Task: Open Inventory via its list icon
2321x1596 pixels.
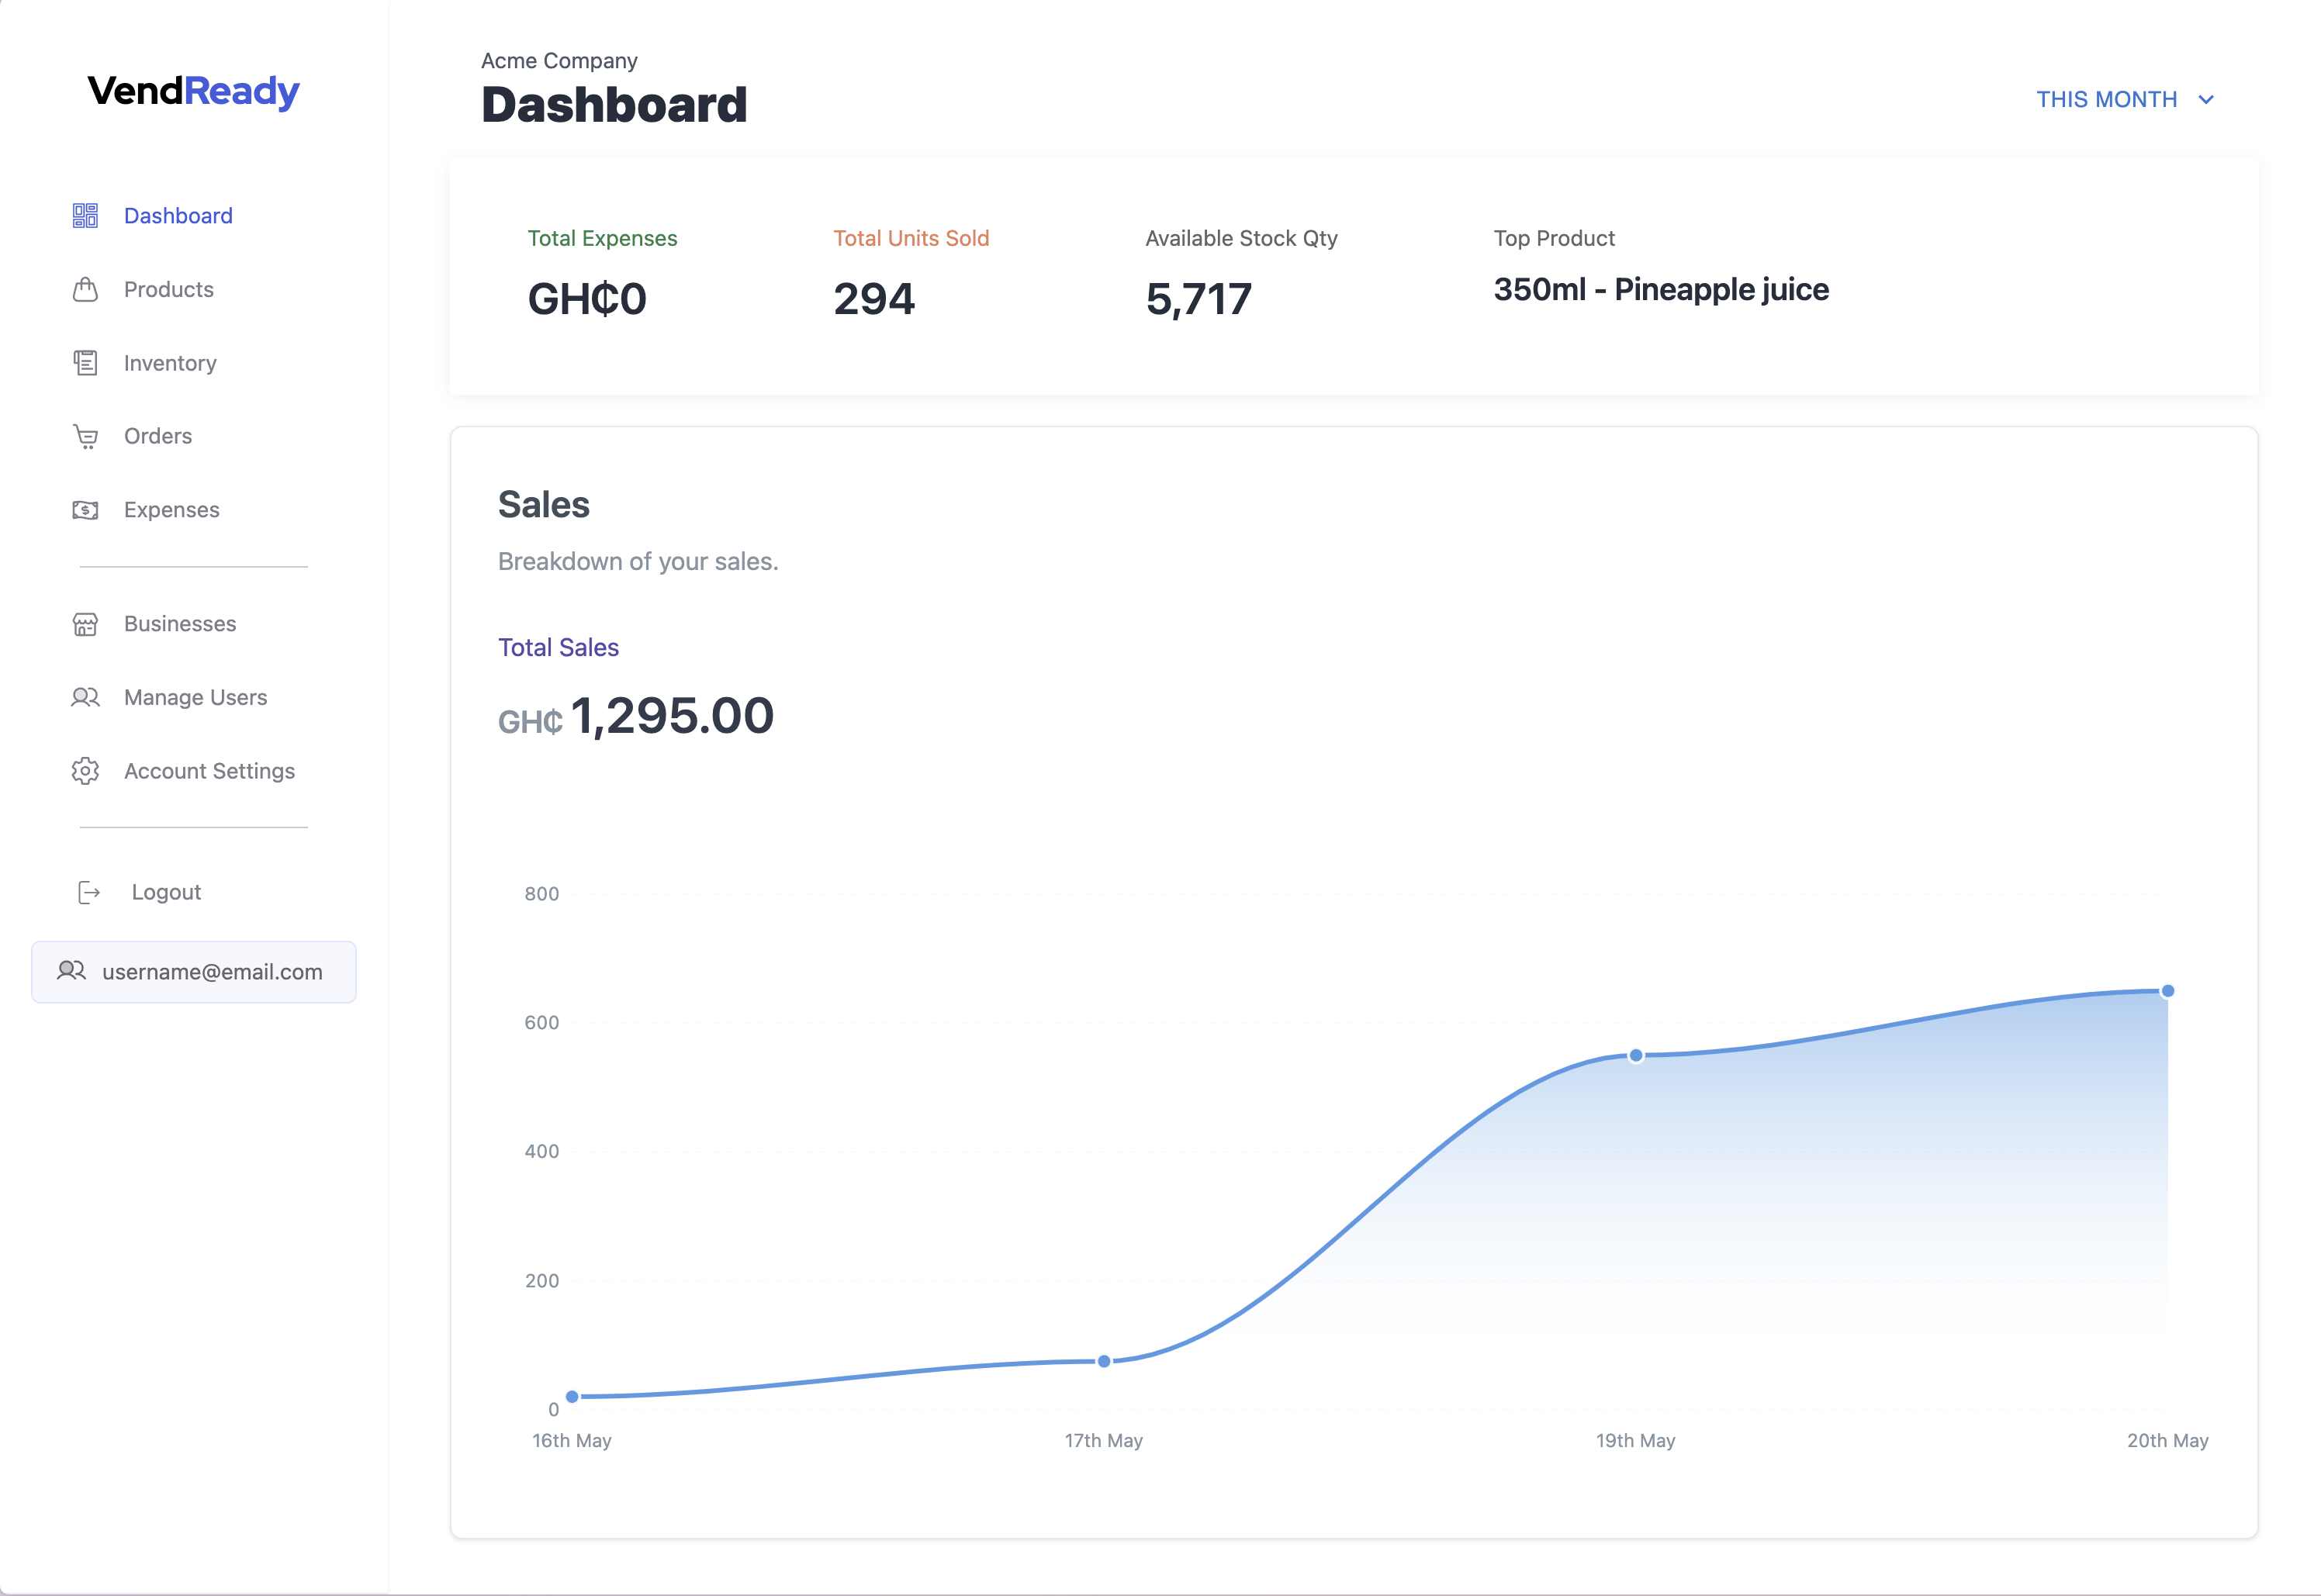Action: (85, 362)
